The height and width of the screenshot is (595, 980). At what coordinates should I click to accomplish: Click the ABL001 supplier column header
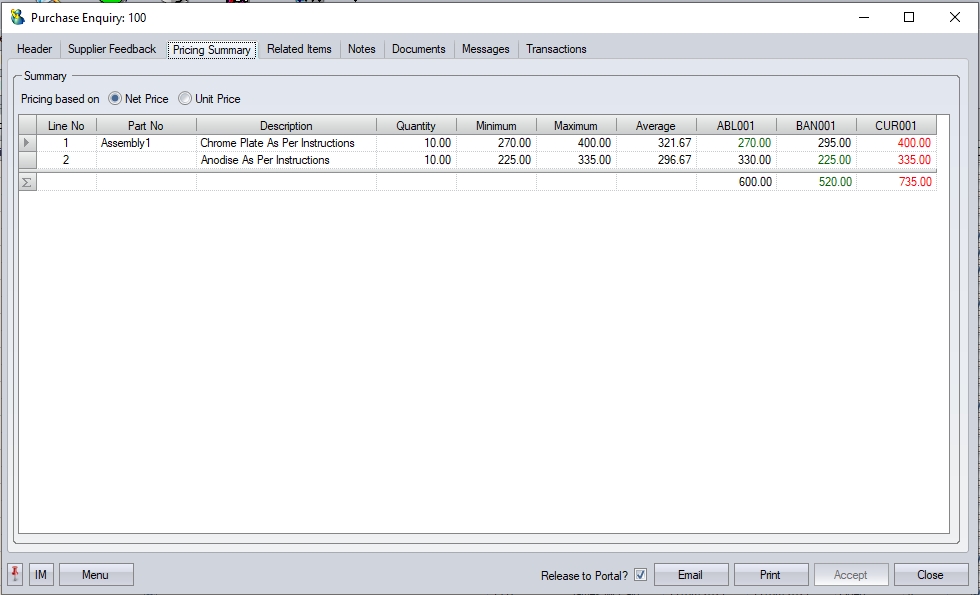point(736,126)
